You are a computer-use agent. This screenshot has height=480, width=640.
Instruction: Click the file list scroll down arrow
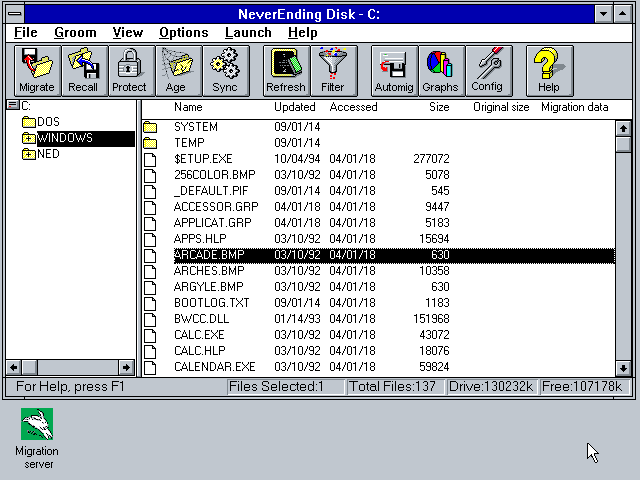pos(623,368)
